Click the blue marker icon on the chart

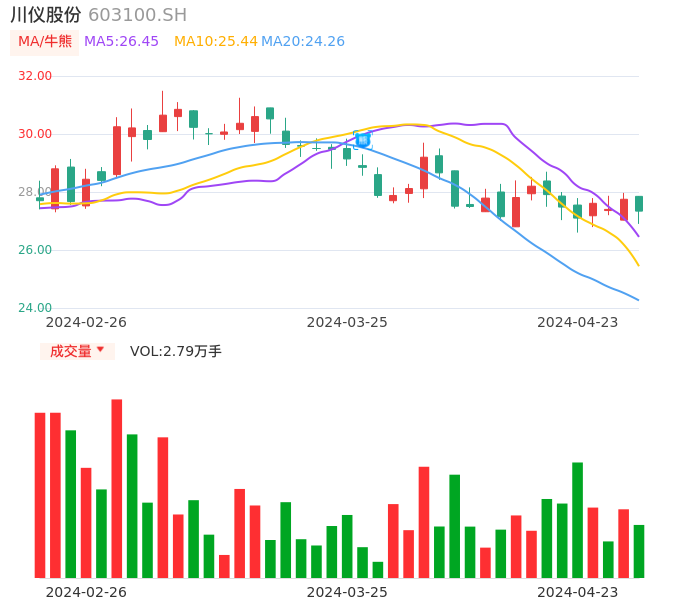362,140
